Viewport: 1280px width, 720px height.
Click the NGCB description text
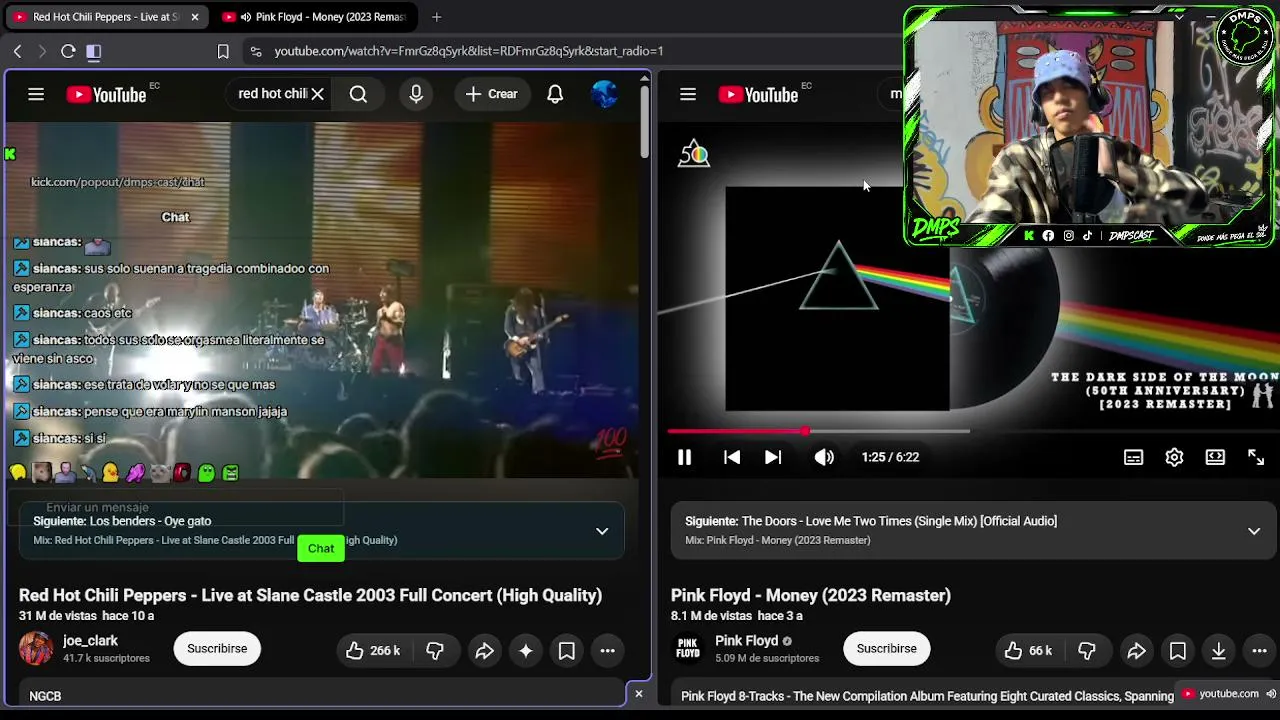click(45, 696)
